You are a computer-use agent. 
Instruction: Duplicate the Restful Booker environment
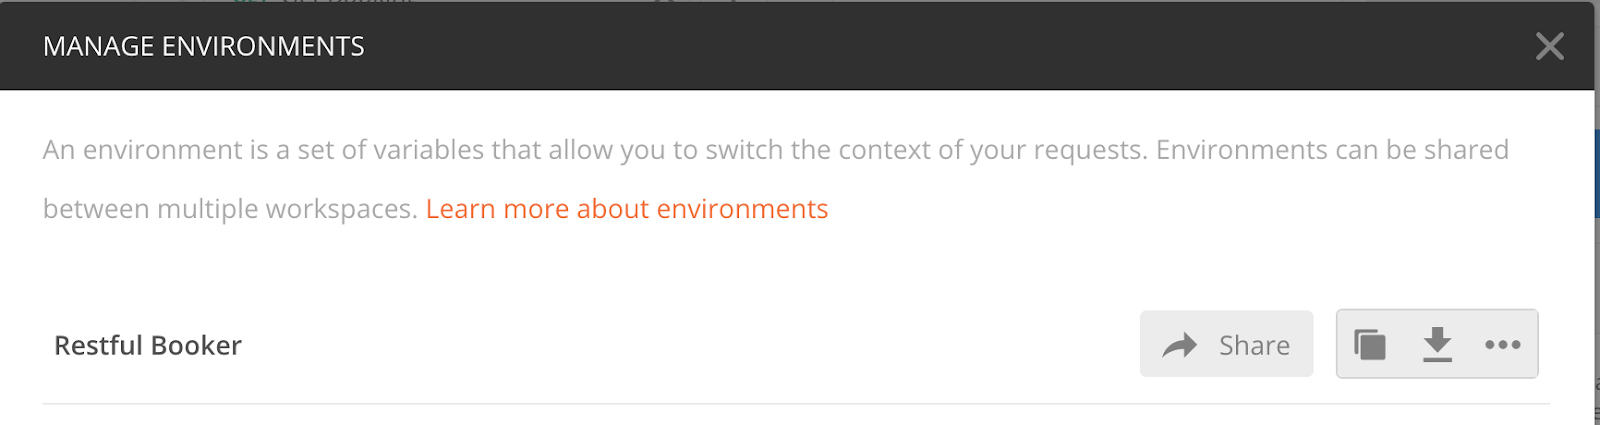pos(1370,345)
